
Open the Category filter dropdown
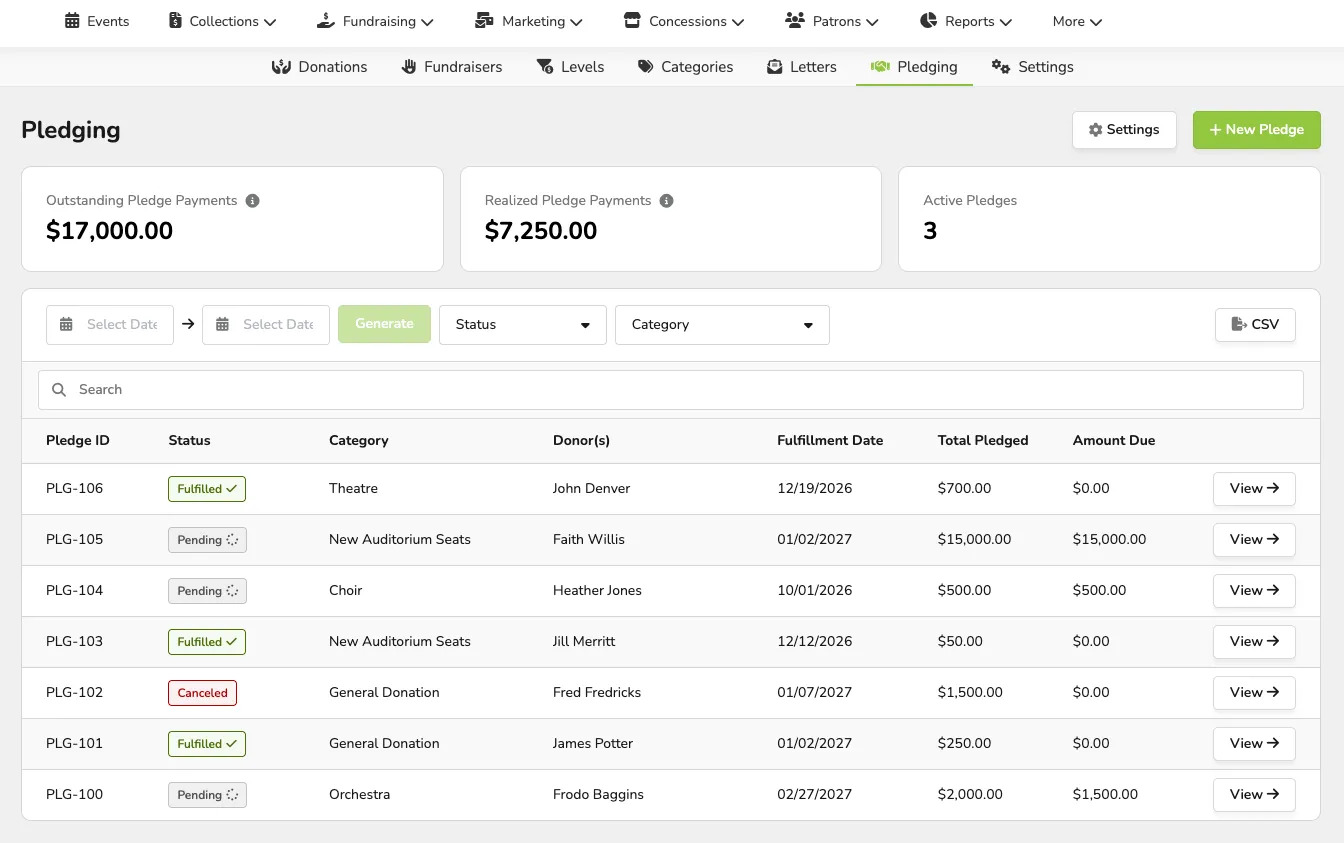pyautogui.click(x=722, y=325)
